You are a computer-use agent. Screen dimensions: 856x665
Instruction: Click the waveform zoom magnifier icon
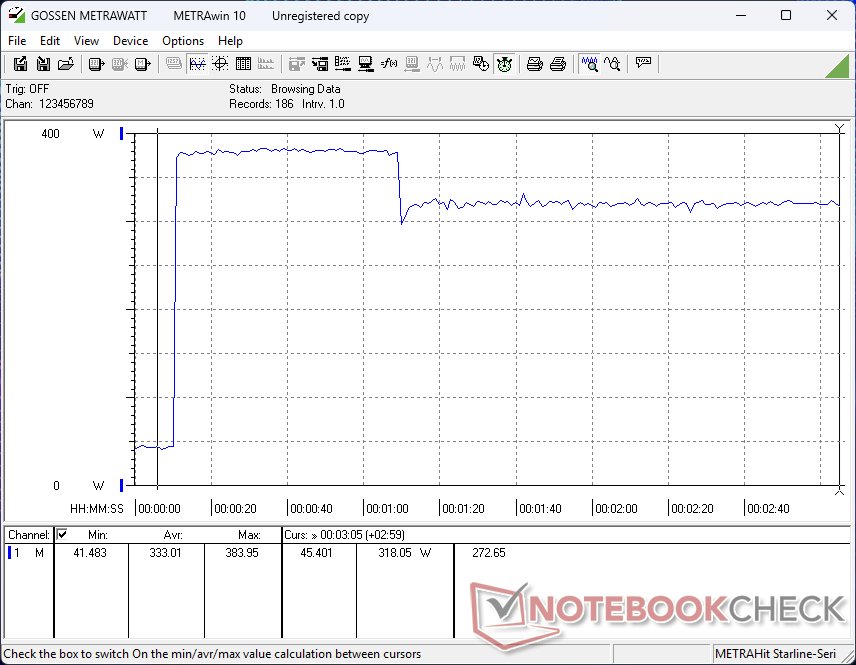590,64
